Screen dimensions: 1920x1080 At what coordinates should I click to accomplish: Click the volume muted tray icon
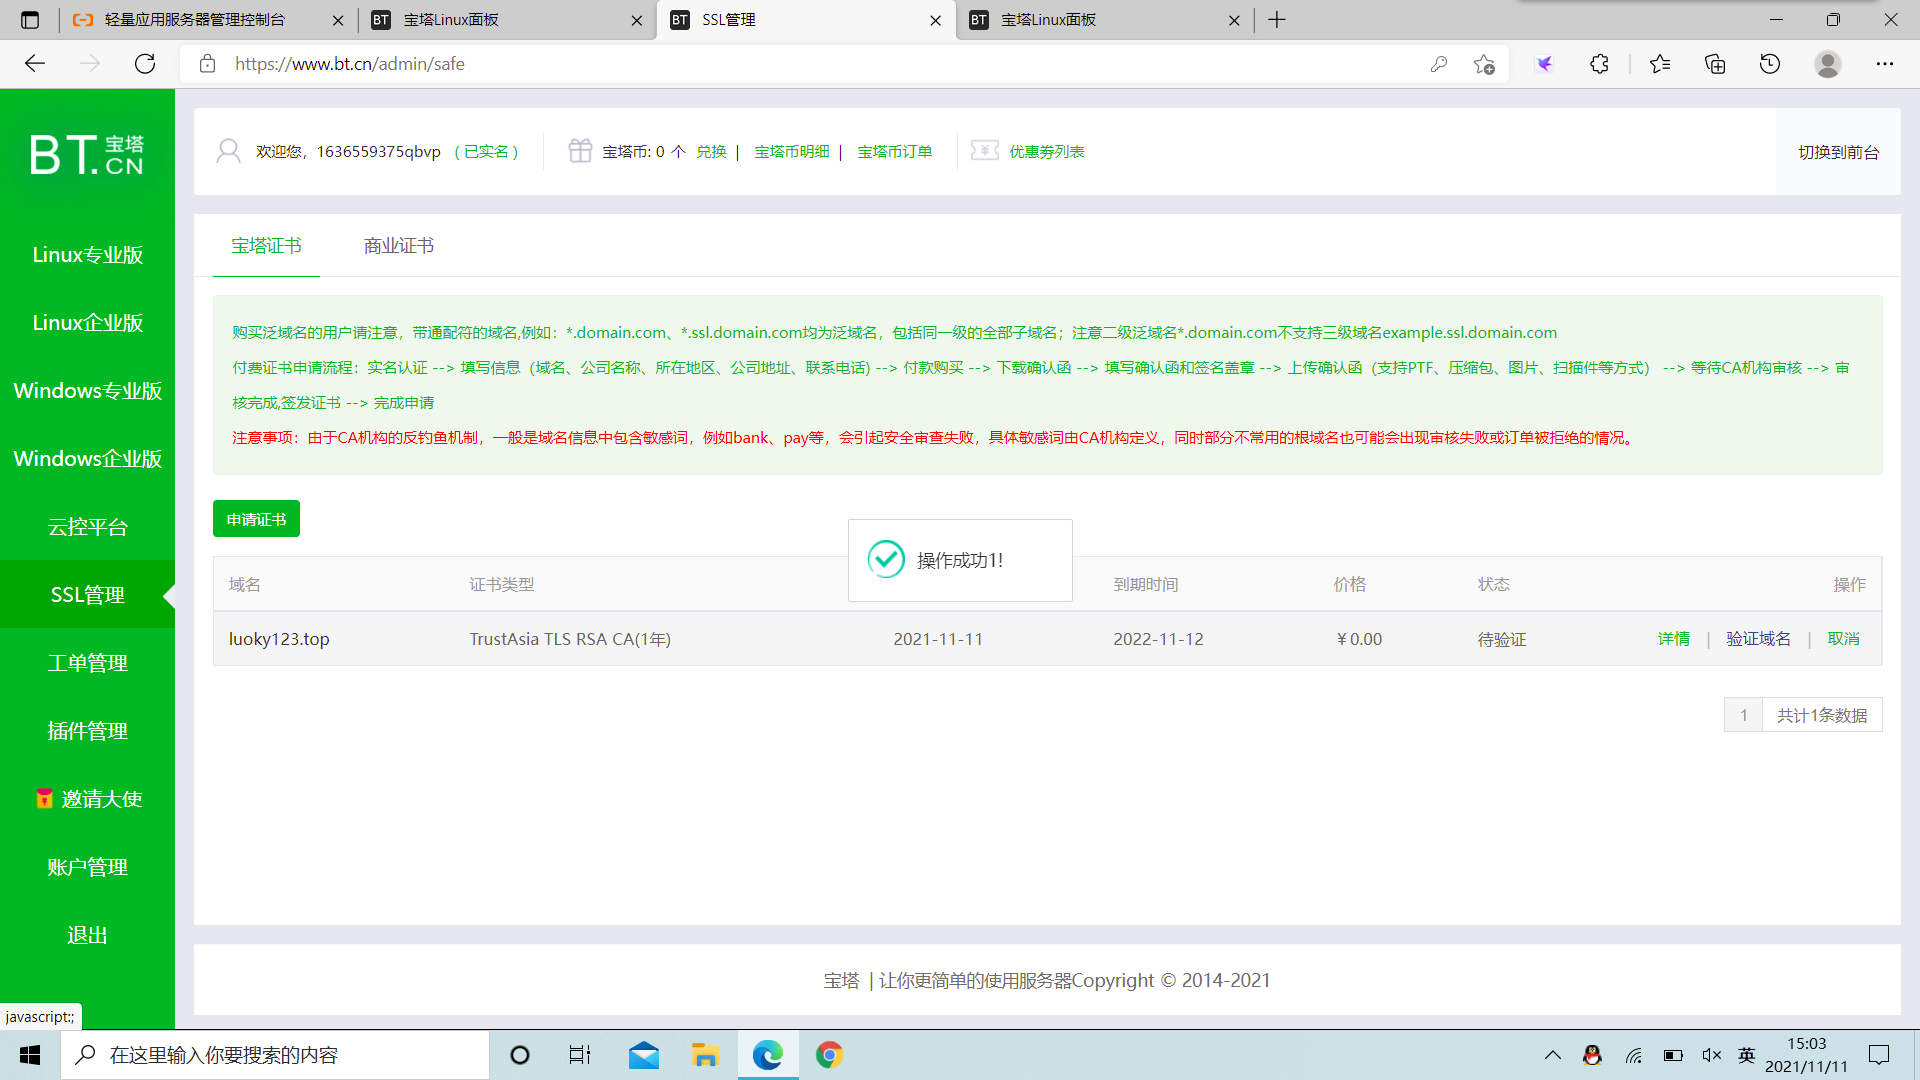pos(1711,1055)
